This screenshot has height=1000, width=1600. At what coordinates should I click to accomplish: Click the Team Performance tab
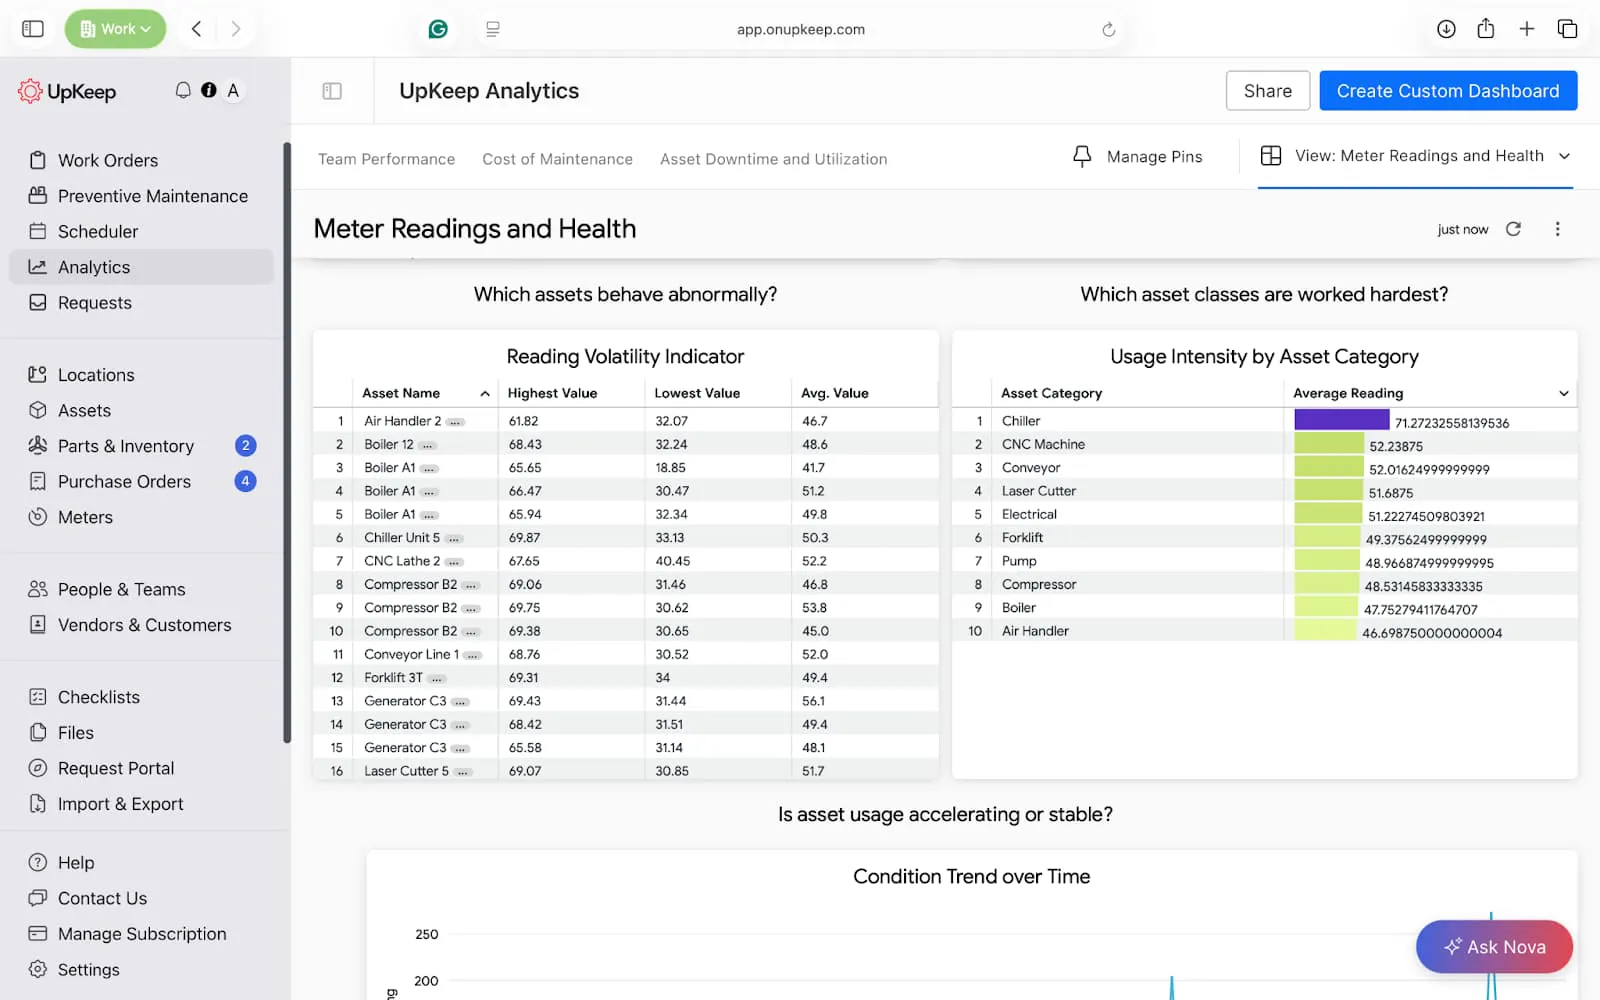coord(386,159)
